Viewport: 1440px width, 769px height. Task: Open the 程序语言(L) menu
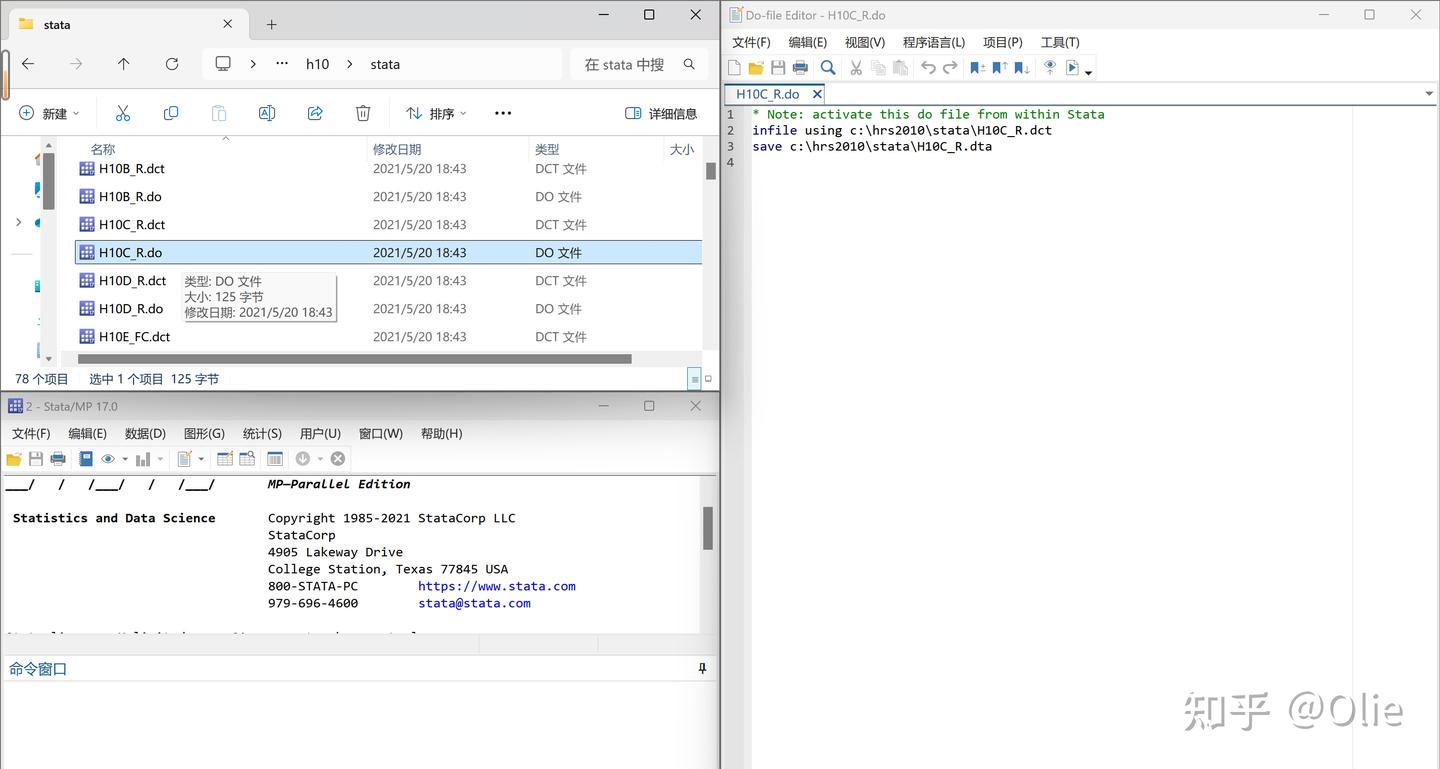(x=933, y=42)
